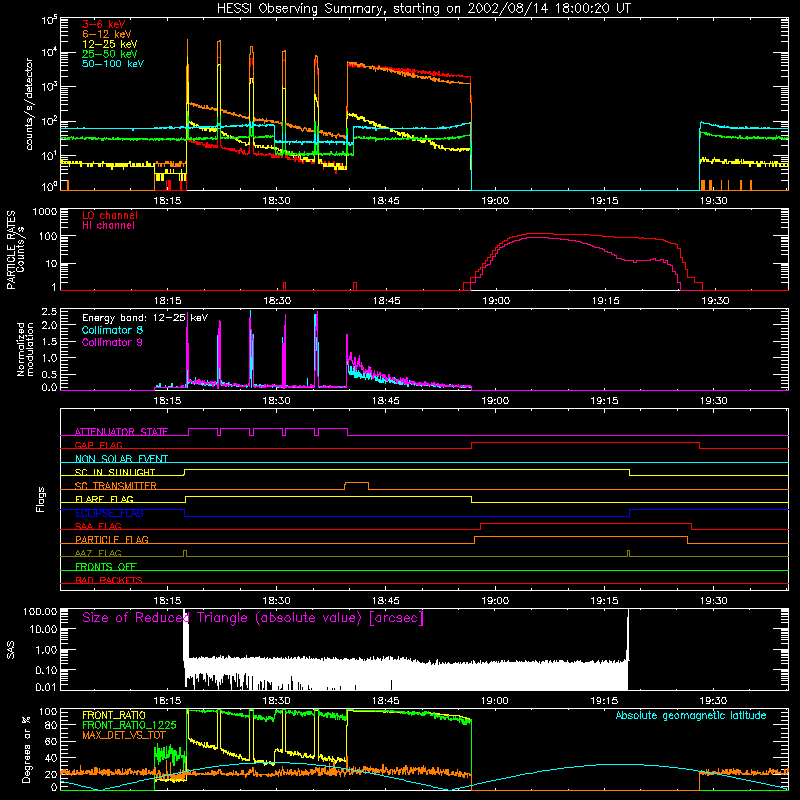
Task: Click the 80 tick on Degrees axis
Action: 51,726
